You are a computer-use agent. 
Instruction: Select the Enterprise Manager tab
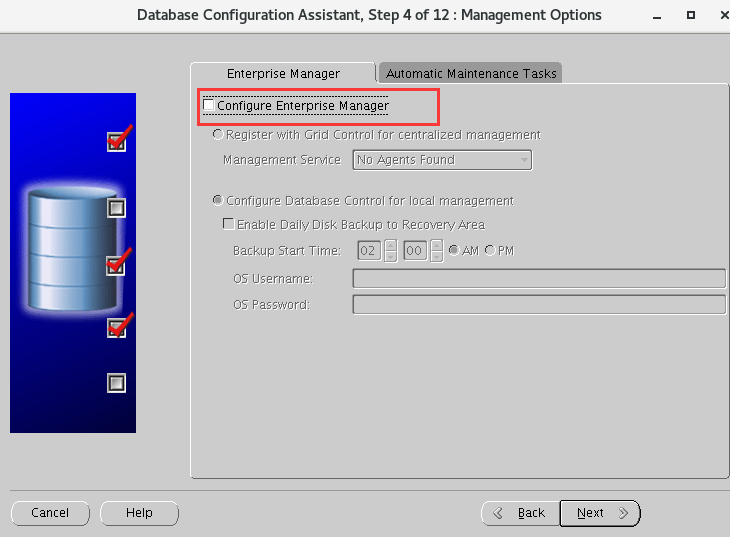tap(283, 73)
